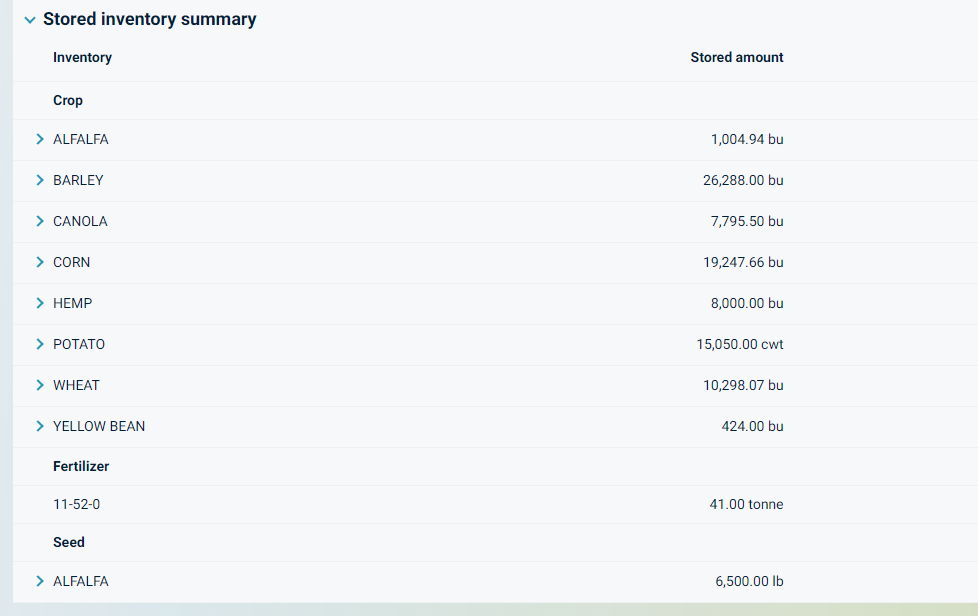The width and height of the screenshot is (978, 616).
Task: Click the Stored amount column header
Action: pyautogui.click(x=736, y=58)
